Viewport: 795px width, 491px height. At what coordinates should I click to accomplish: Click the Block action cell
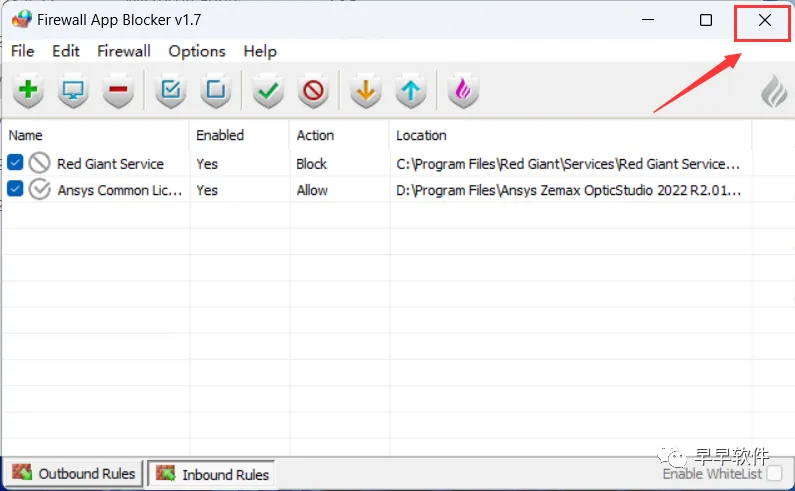(x=311, y=164)
